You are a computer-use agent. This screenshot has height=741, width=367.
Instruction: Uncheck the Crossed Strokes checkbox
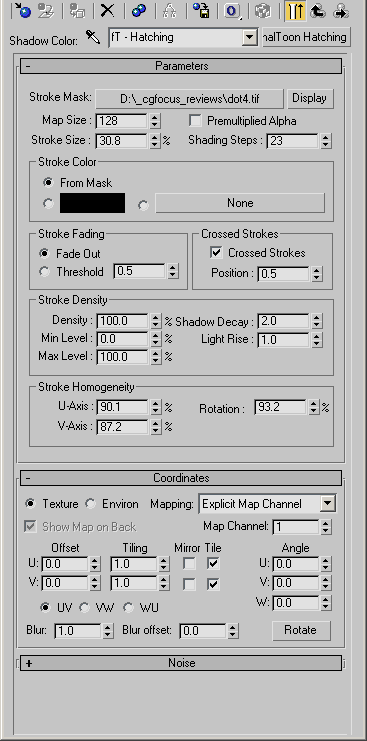point(216,253)
